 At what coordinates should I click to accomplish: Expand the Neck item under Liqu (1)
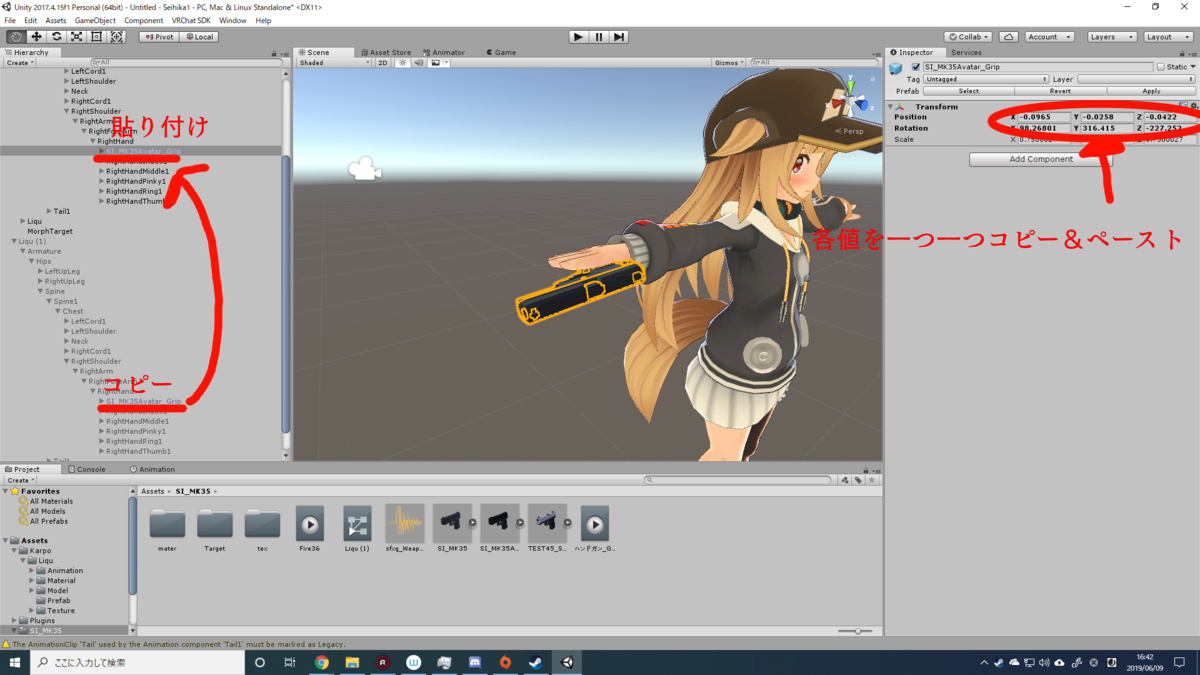[x=66, y=341]
